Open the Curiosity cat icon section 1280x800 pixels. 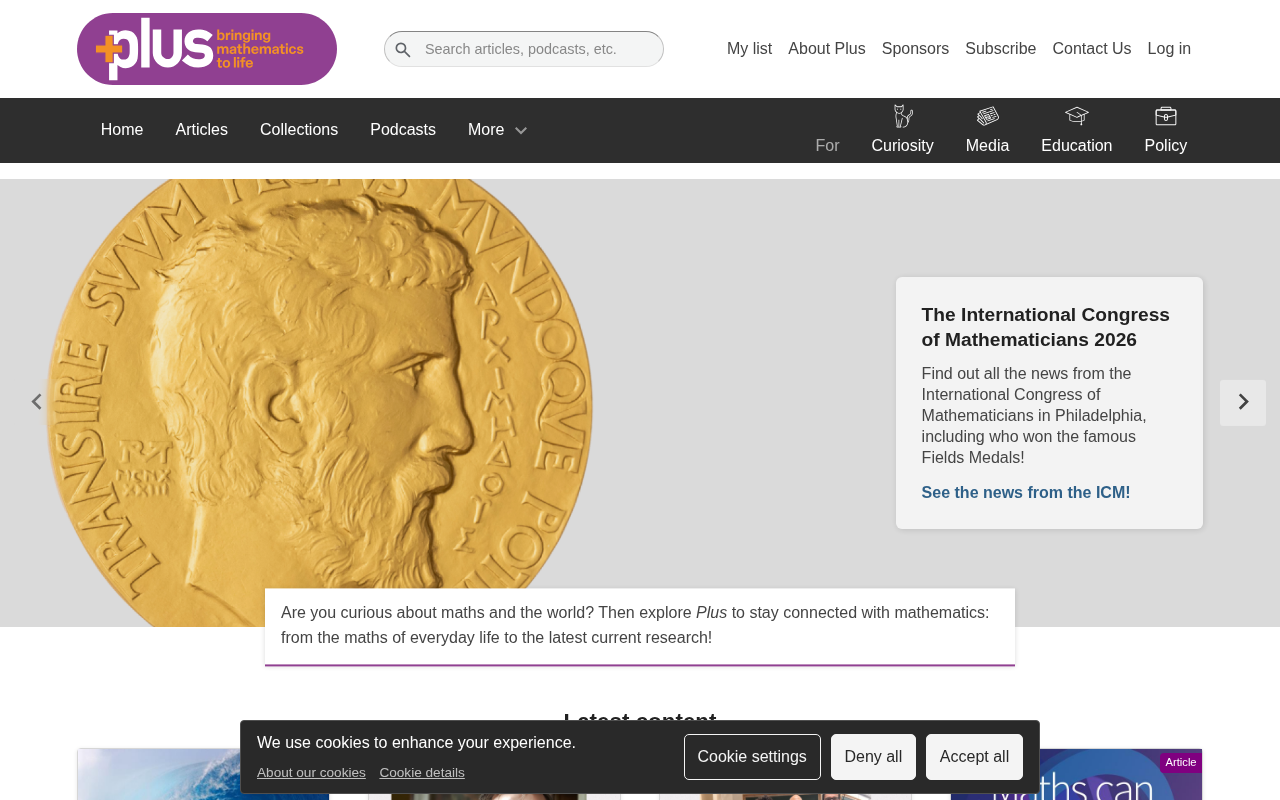click(902, 130)
